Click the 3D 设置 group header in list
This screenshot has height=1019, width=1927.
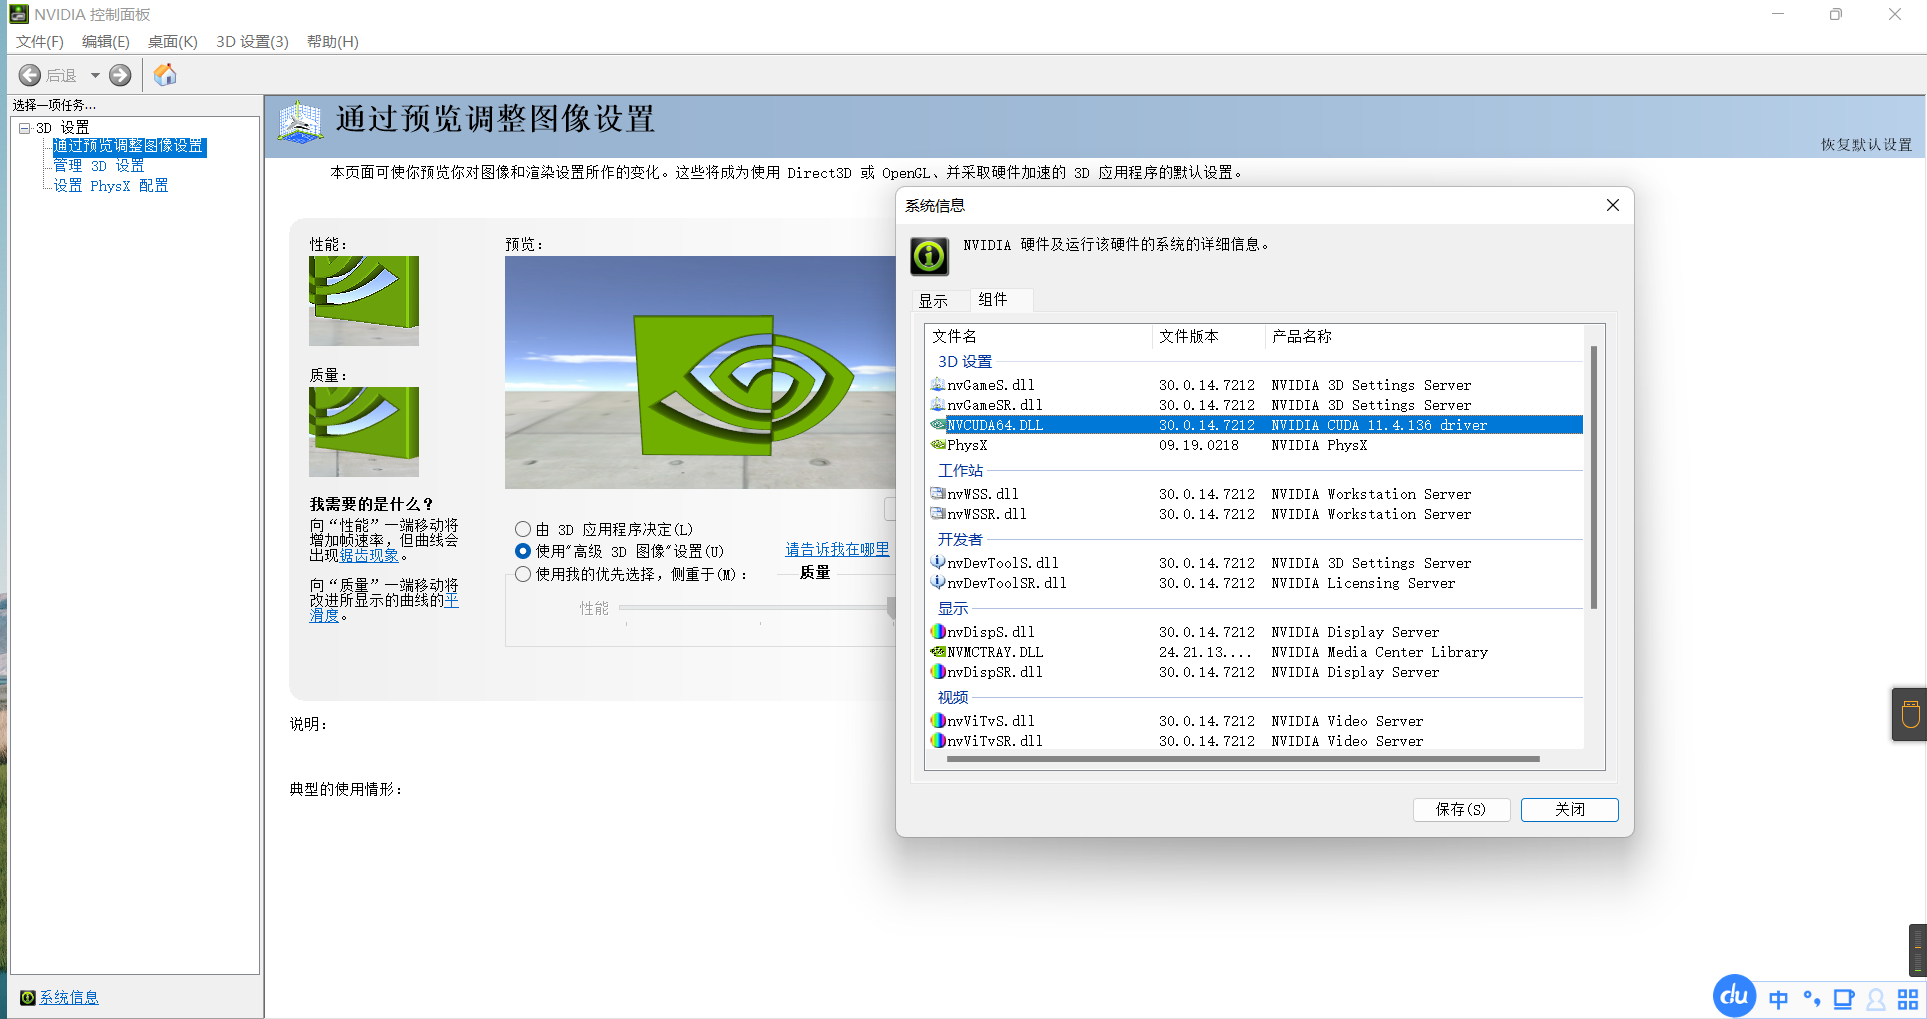[x=965, y=361]
